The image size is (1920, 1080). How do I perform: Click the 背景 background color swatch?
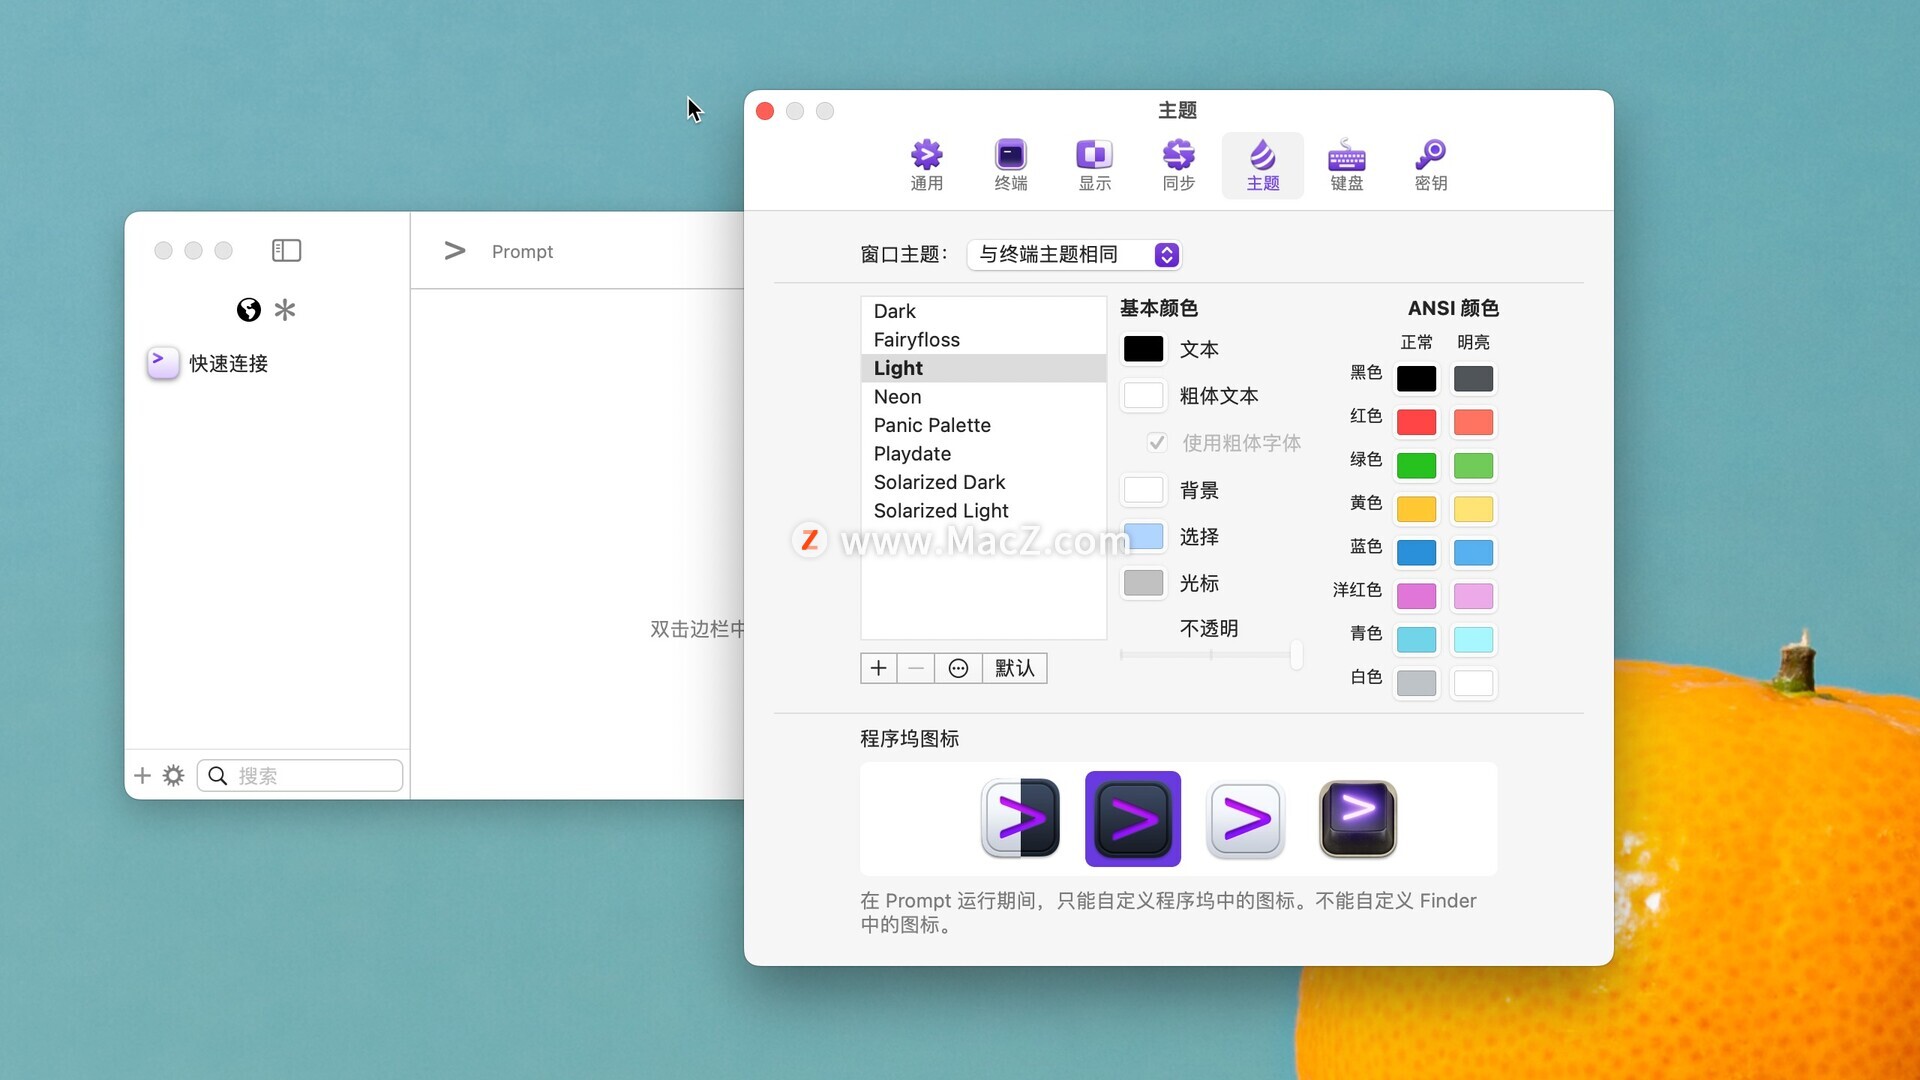point(1143,490)
